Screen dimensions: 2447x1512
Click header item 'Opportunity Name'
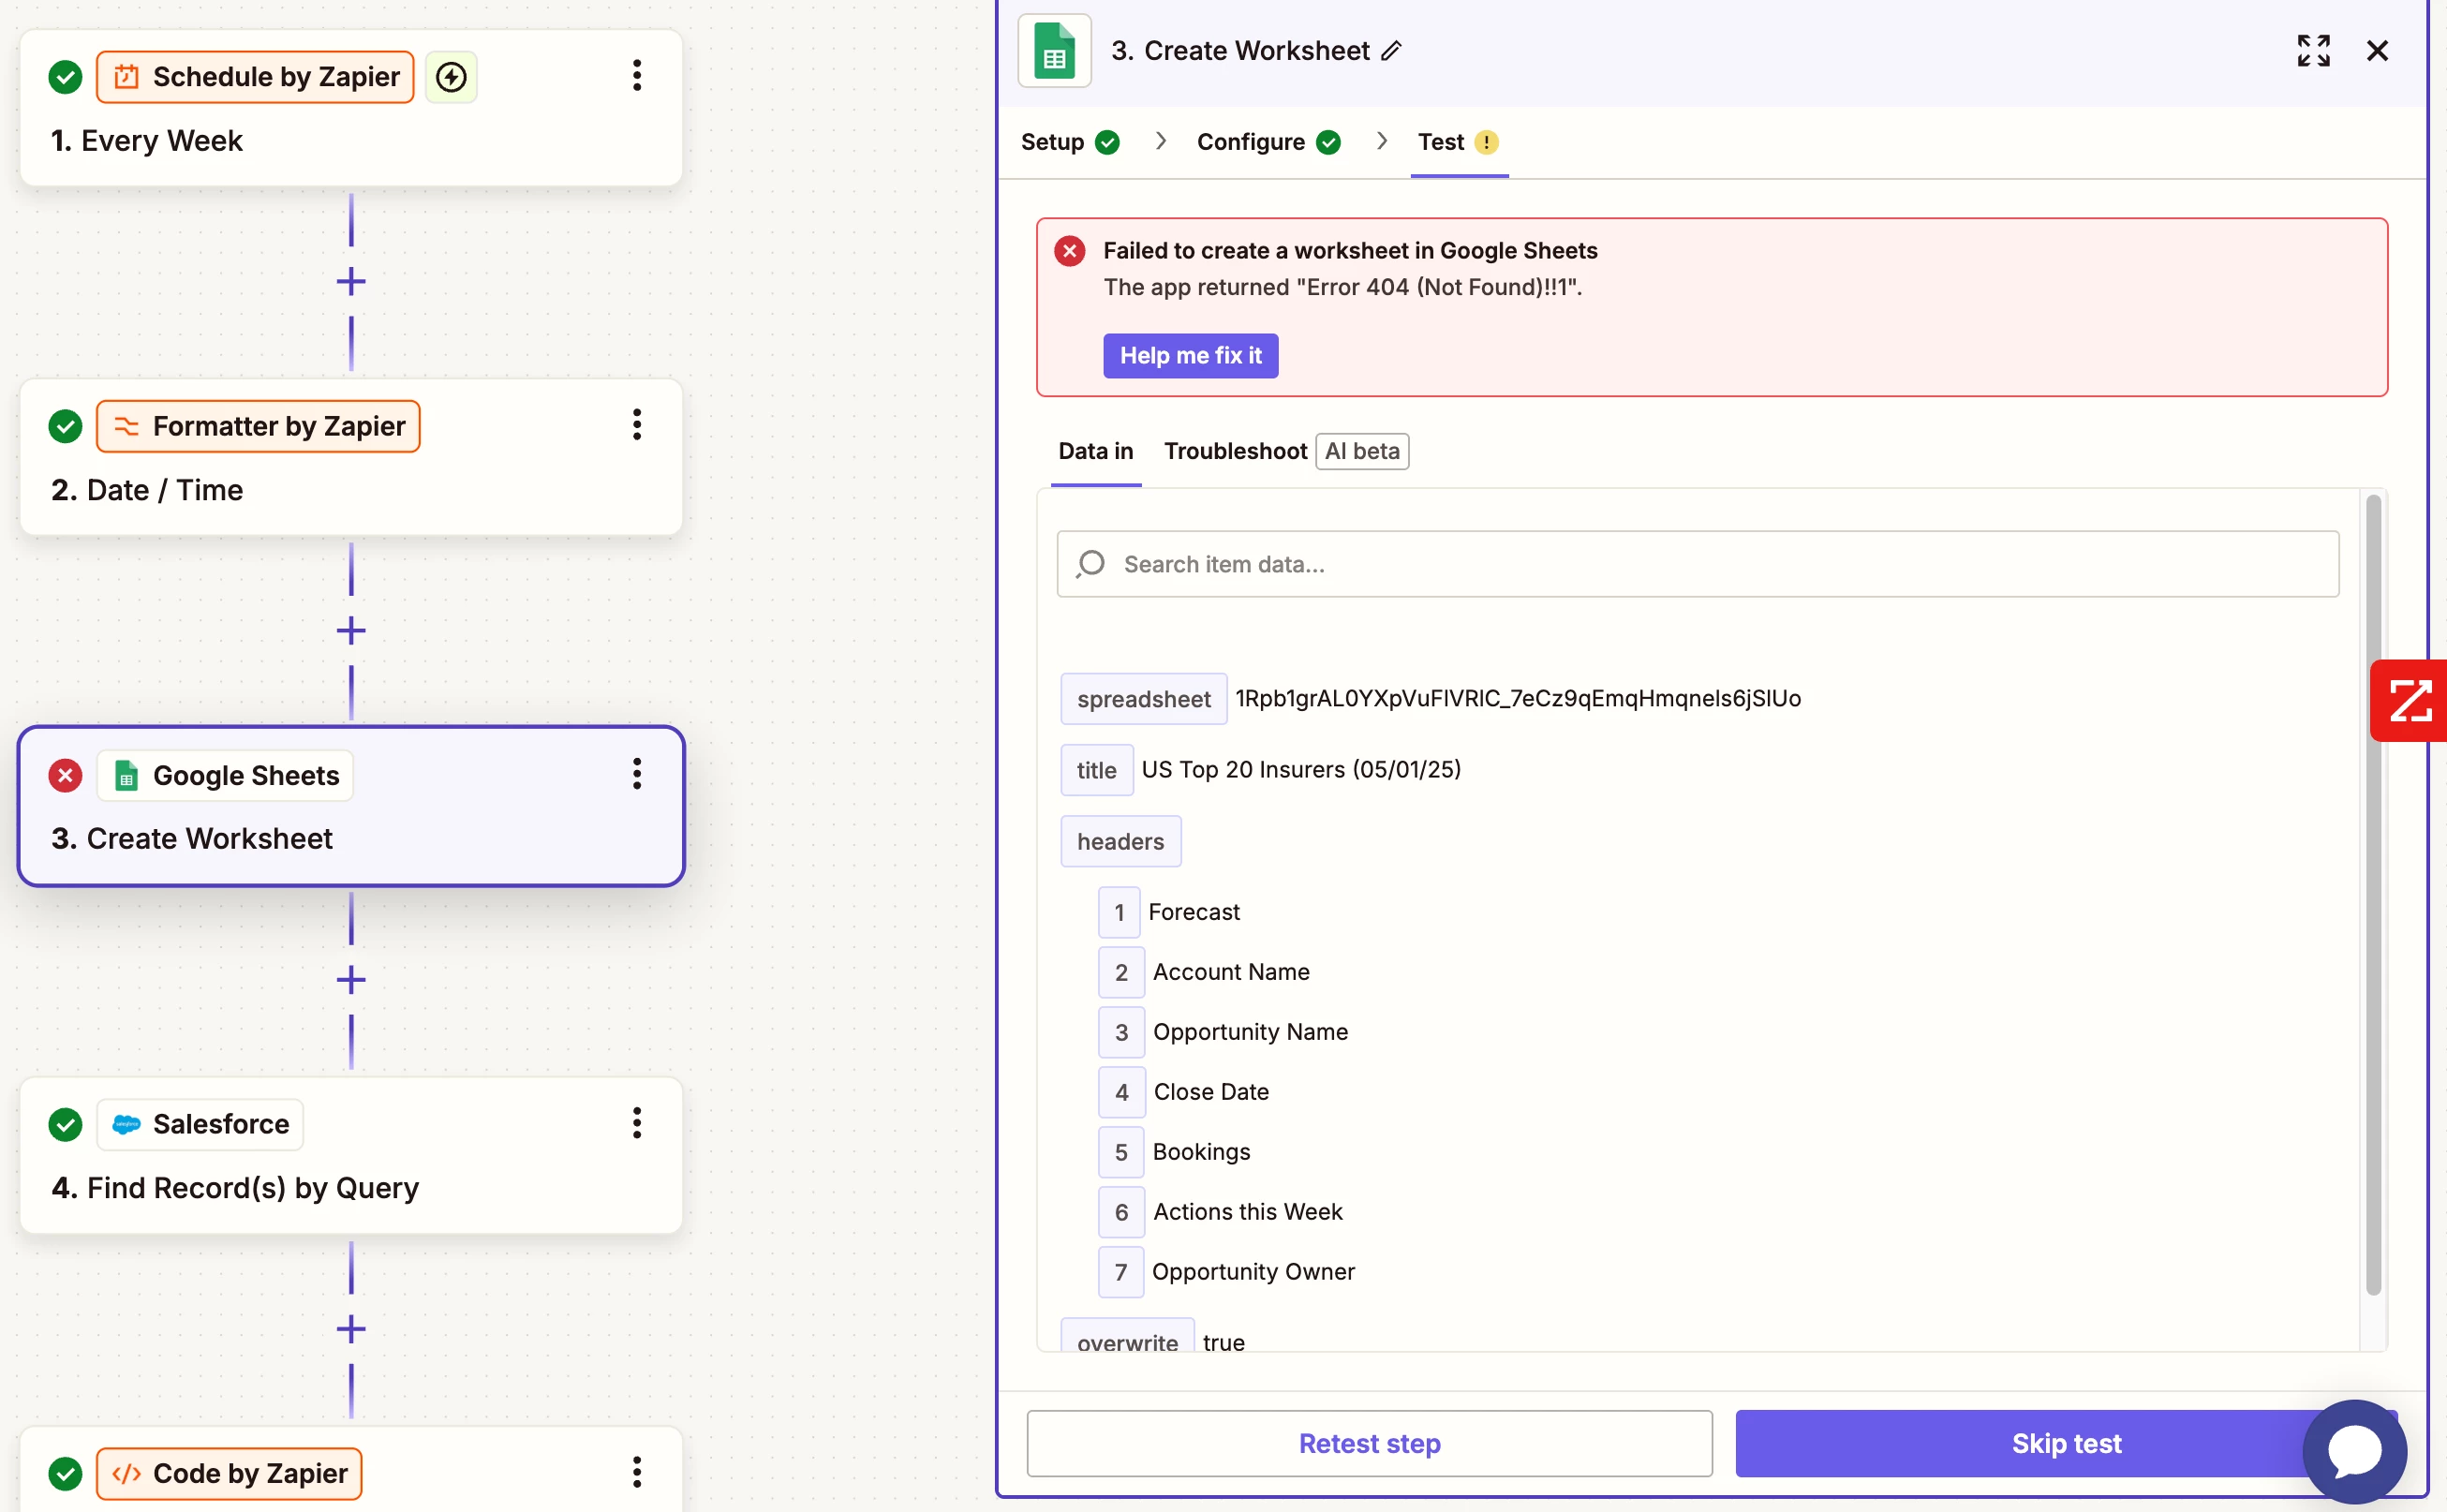[x=1249, y=1032]
